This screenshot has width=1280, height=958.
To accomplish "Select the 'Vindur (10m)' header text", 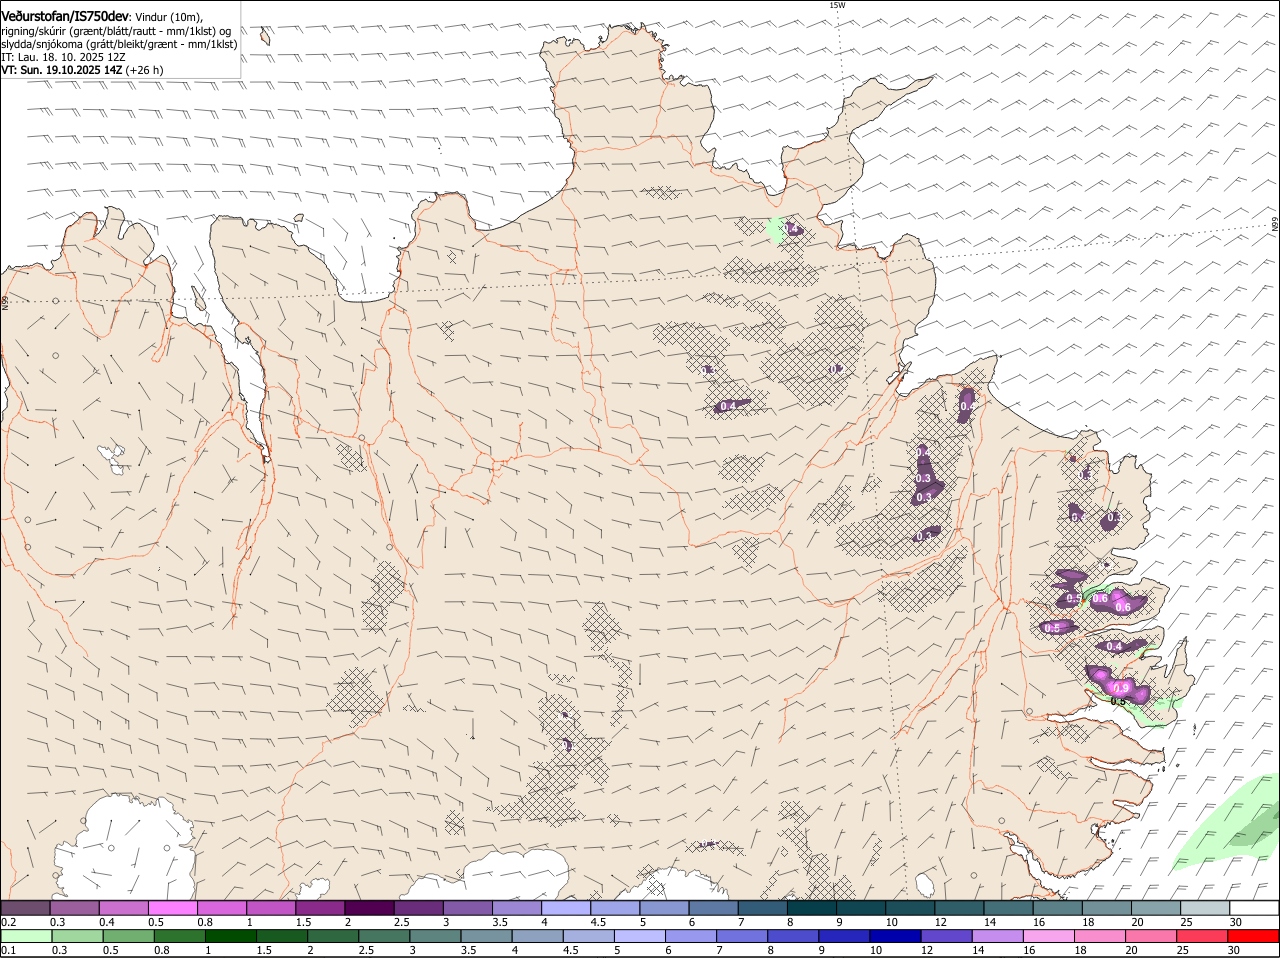I will pyautogui.click(x=169, y=17).
